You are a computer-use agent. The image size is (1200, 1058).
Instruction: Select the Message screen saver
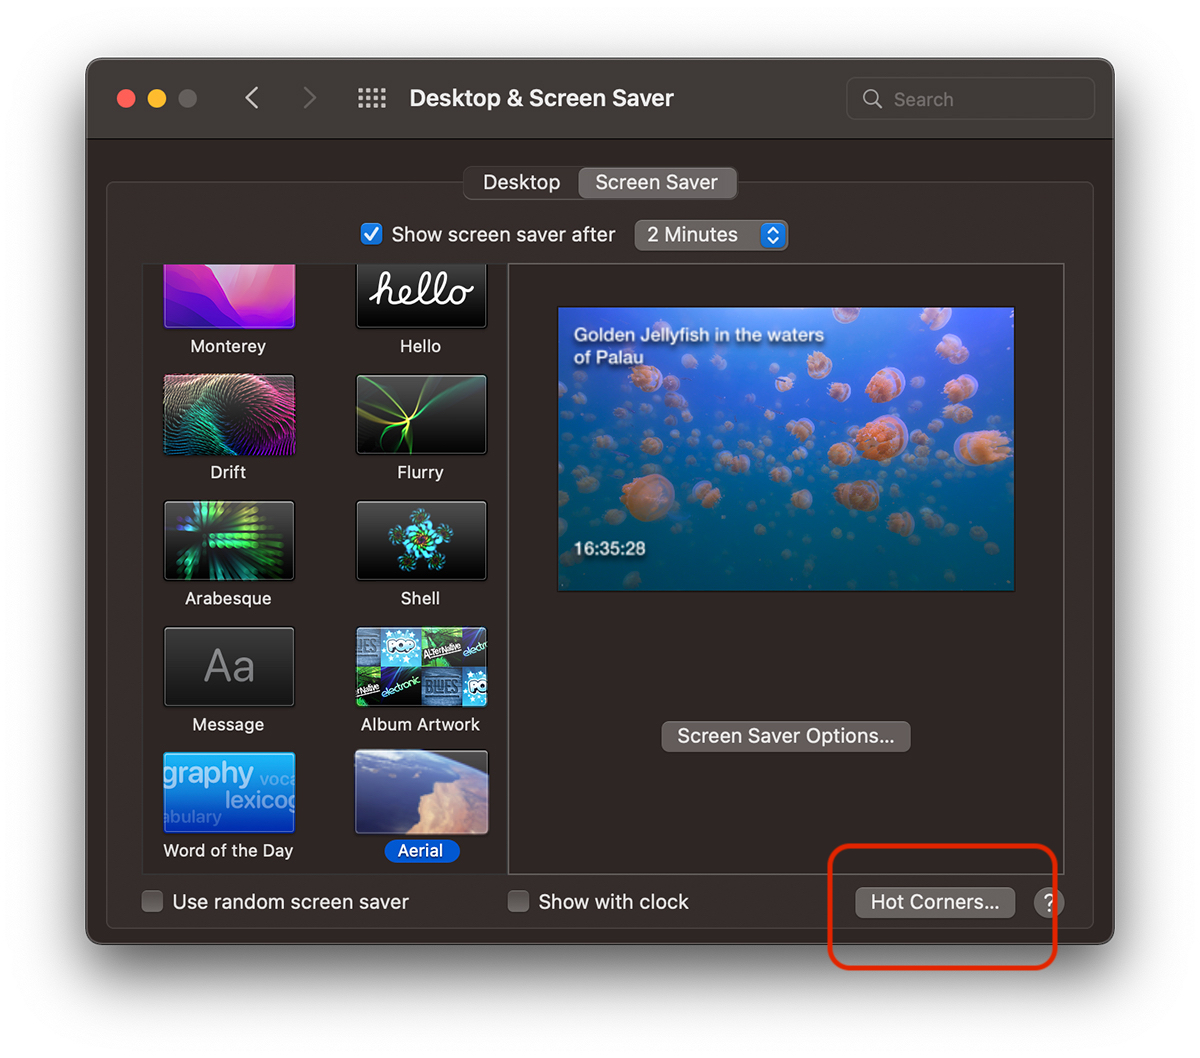pyautogui.click(x=229, y=667)
